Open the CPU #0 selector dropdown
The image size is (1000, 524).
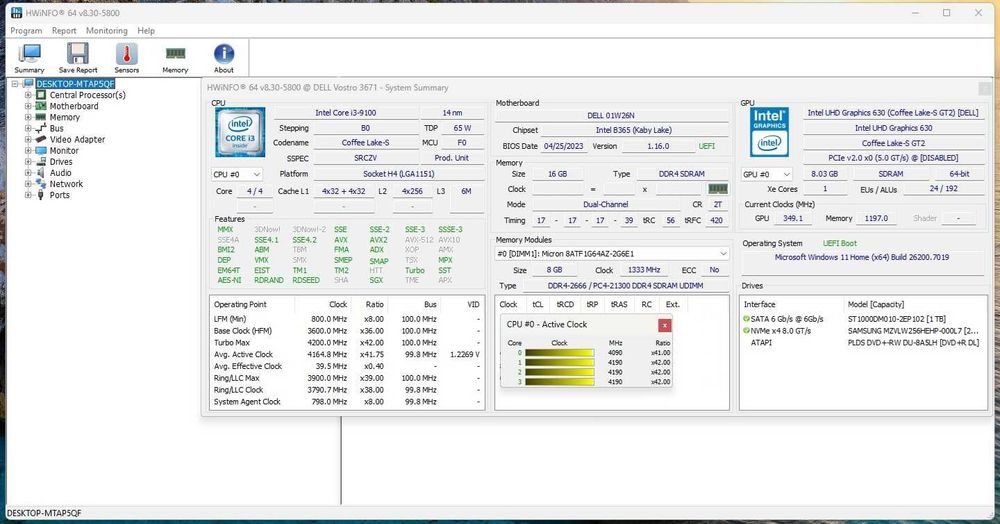pos(237,174)
